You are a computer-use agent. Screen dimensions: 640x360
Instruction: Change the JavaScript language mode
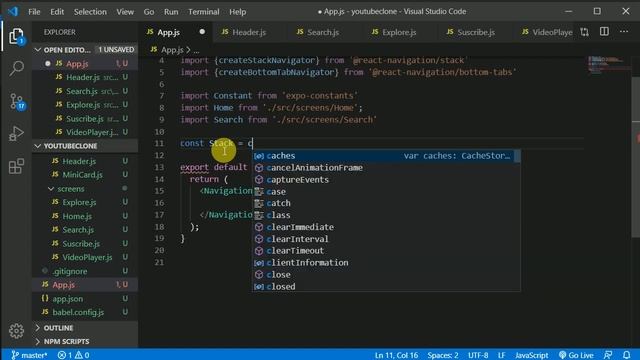pyautogui.click(x=531, y=355)
